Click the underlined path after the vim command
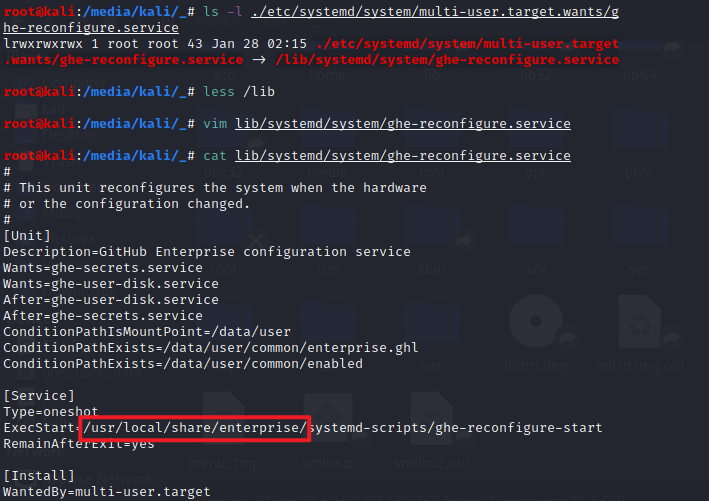Screen dimensions: 709x501 [x=402, y=124]
